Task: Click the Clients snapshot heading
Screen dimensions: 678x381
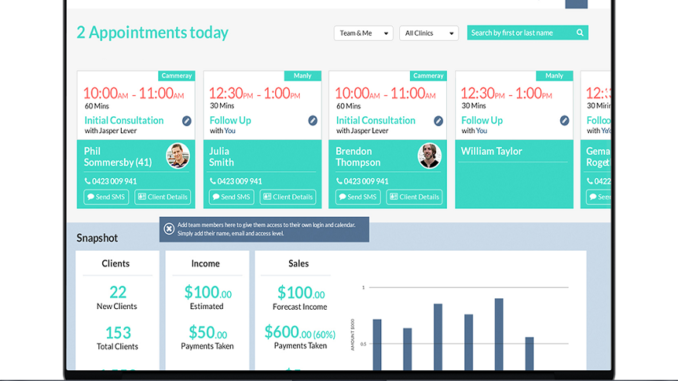Action: (115, 263)
